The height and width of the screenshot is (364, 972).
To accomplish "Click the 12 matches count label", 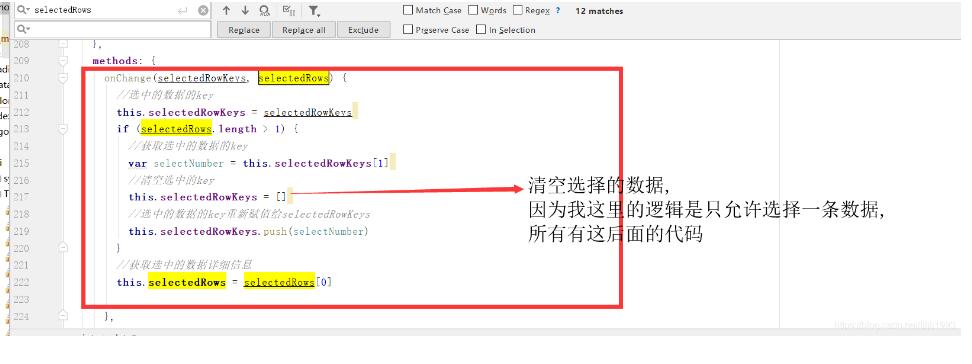I will [599, 11].
